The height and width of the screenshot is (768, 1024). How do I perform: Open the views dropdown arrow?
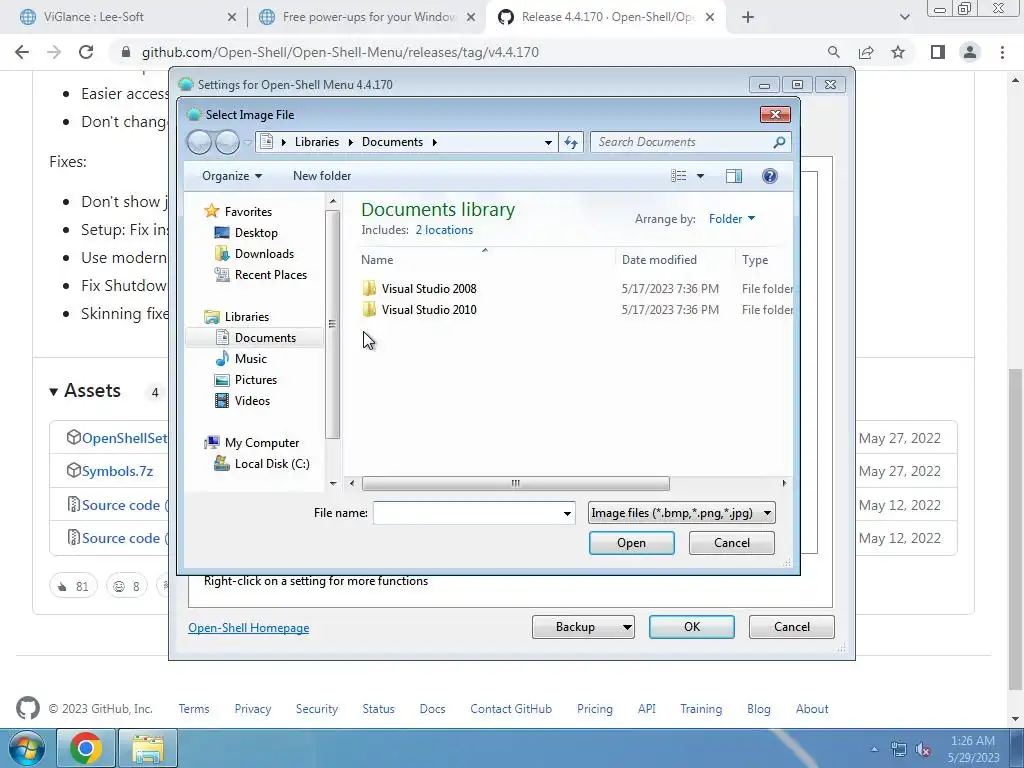pyautogui.click(x=700, y=176)
